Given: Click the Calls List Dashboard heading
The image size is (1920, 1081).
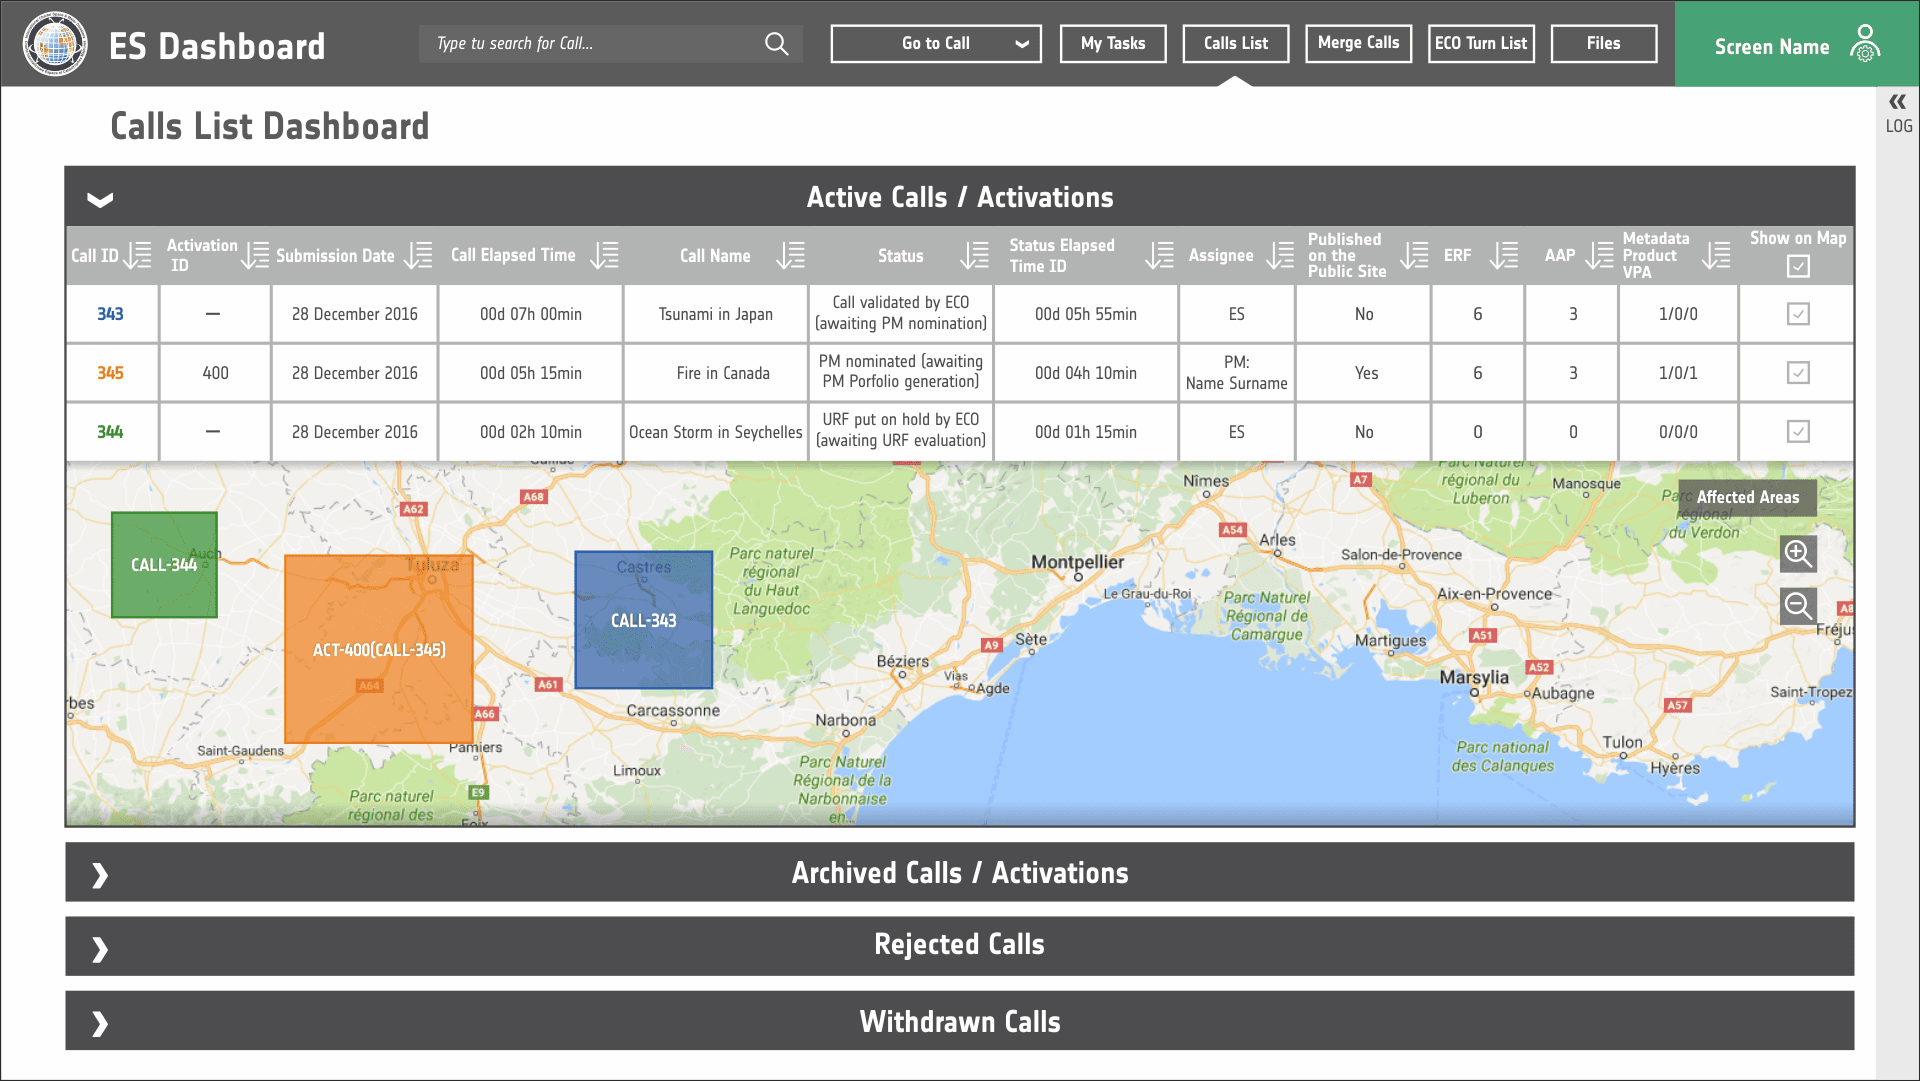Looking at the screenshot, I should [x=270, y=126].
